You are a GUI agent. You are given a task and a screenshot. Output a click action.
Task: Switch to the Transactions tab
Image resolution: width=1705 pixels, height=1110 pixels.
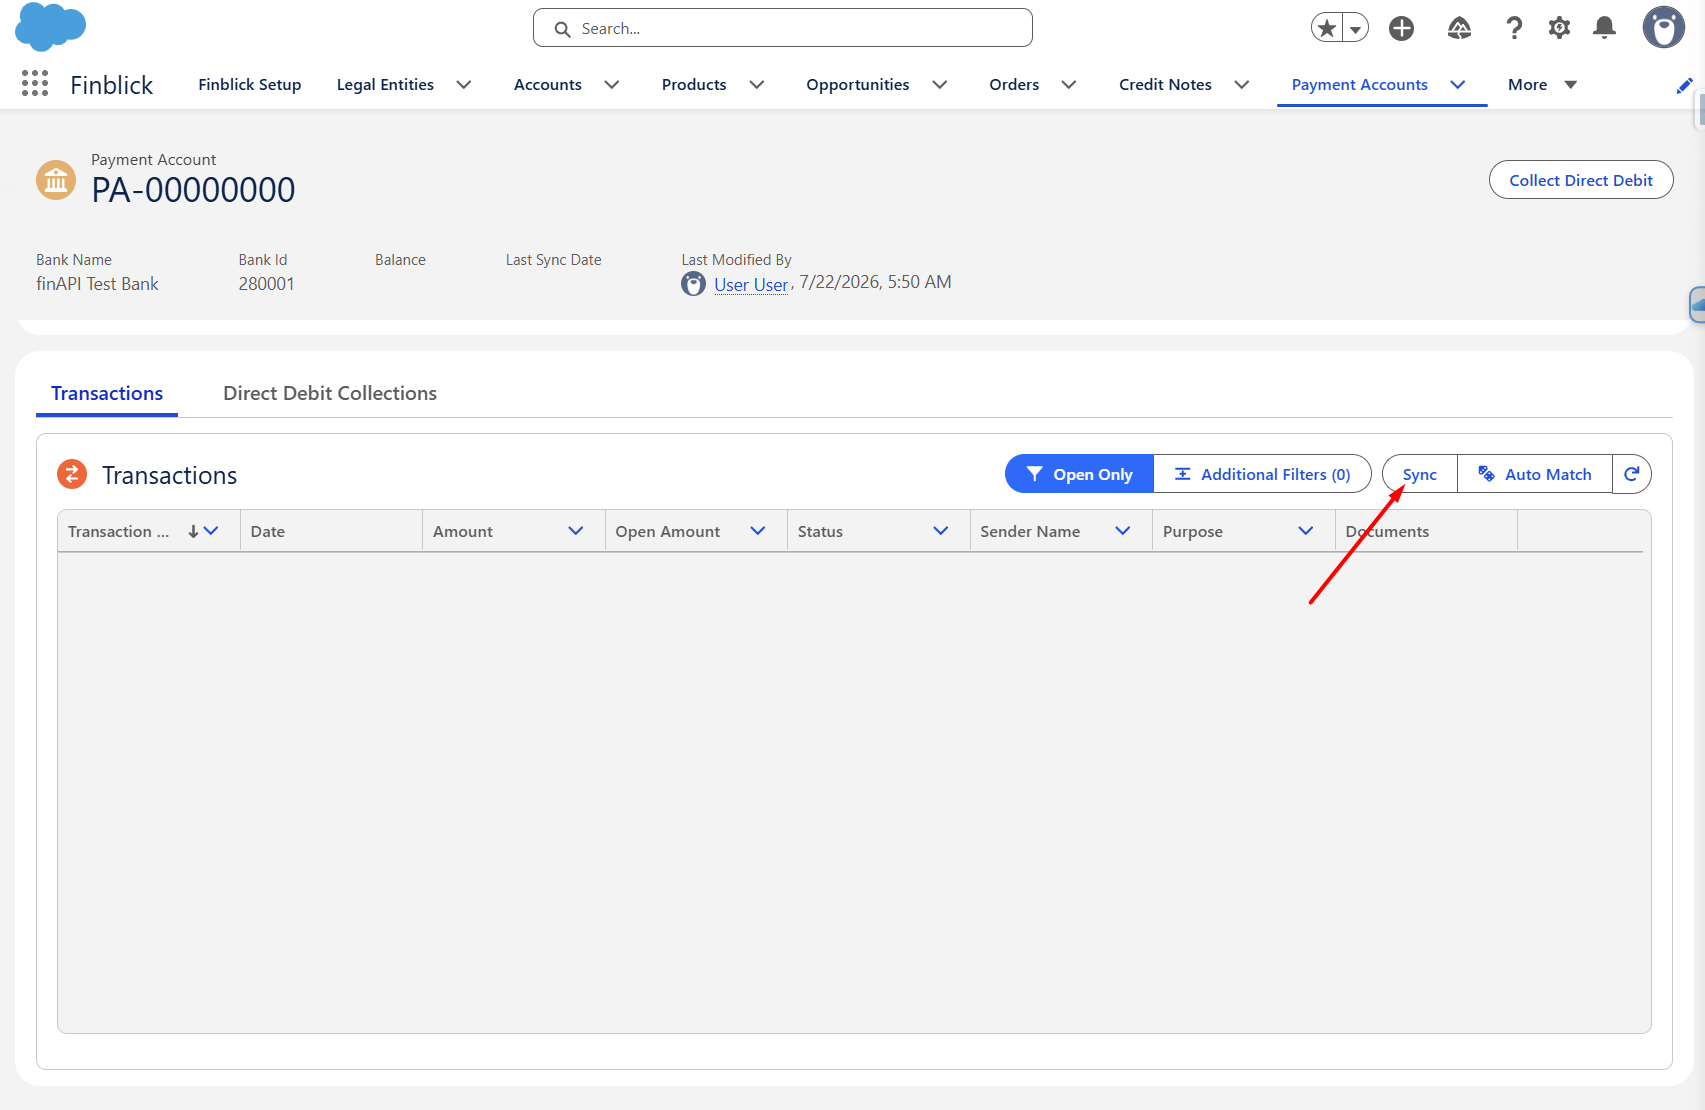[107, 393]
